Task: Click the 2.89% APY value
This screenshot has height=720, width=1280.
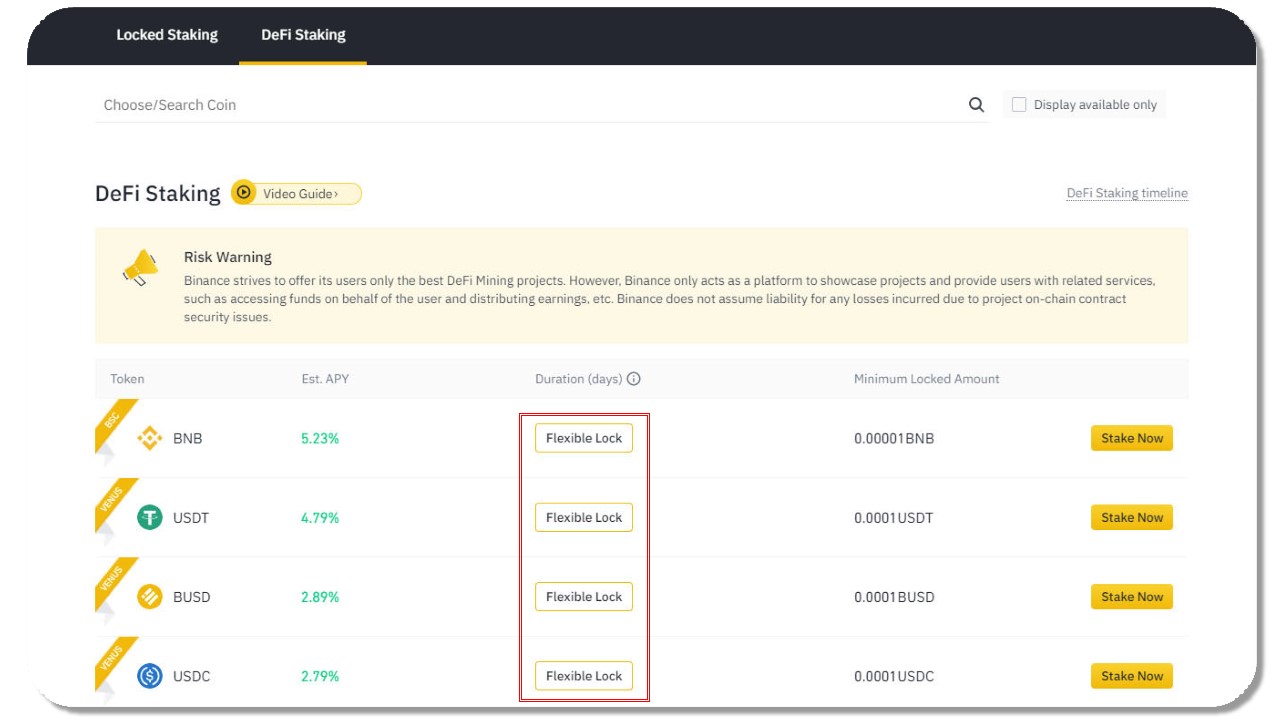Action: coord(320,597)
